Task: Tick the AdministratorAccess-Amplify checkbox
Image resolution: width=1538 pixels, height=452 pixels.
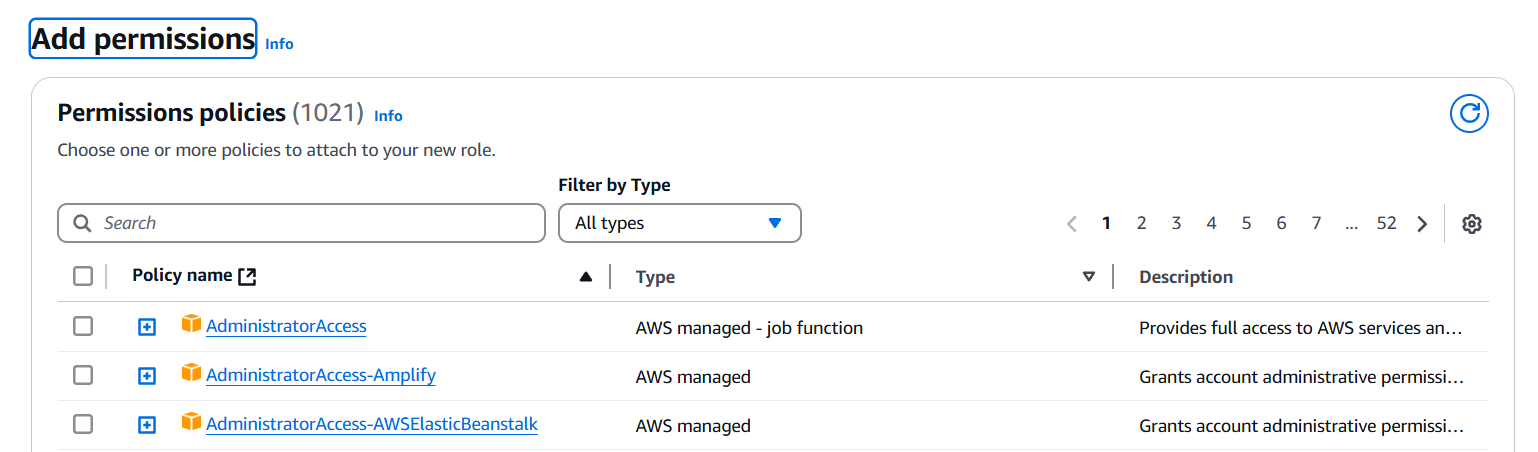Action: pos(83,375)
